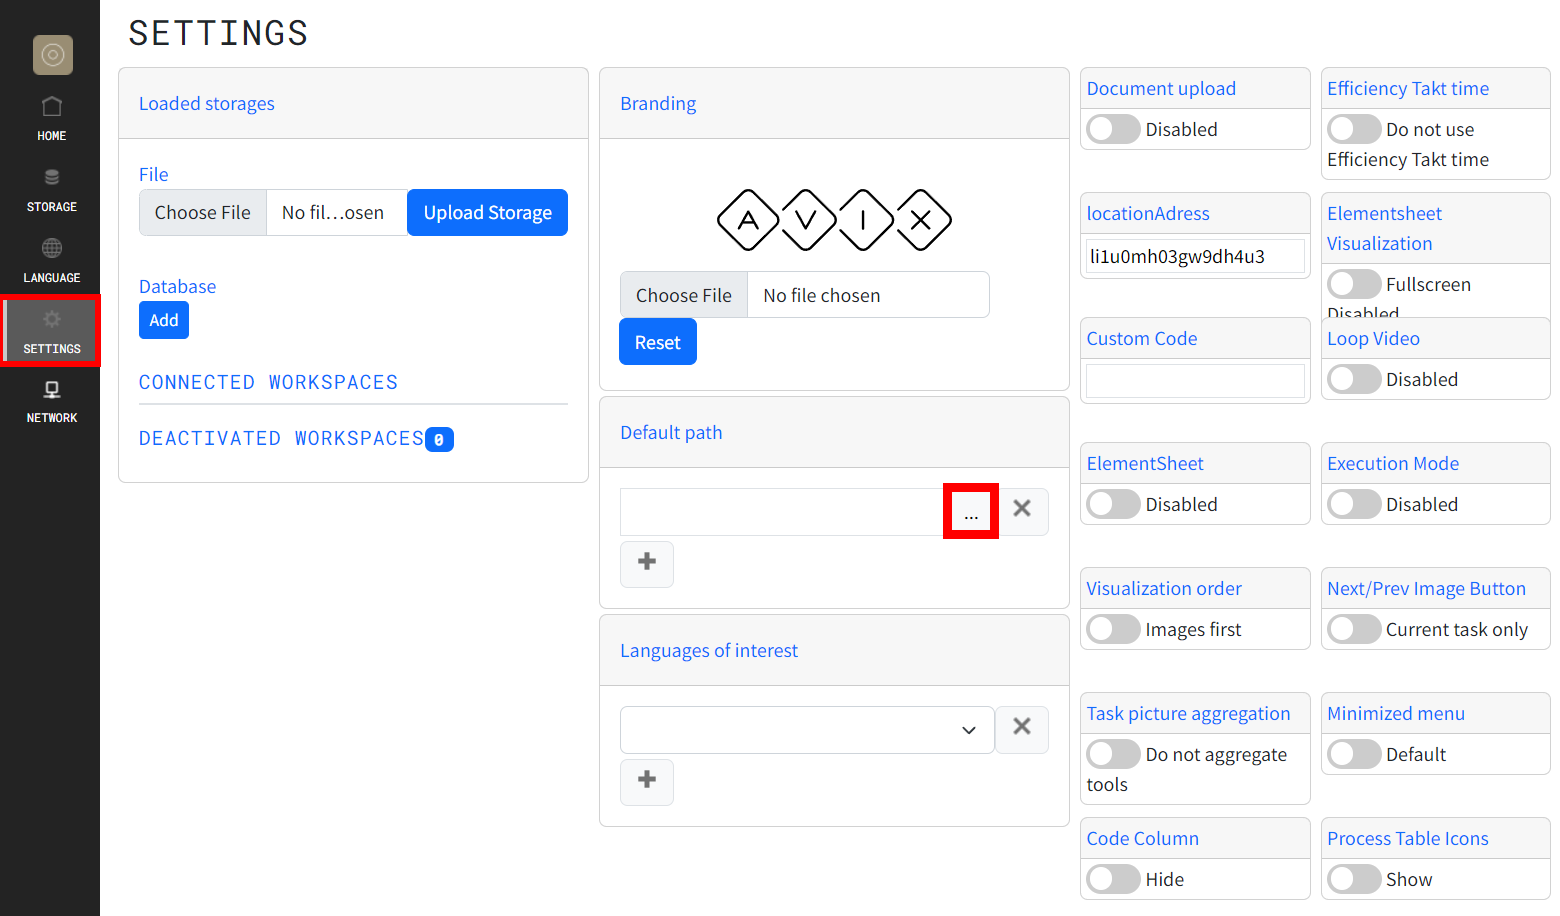Turn on the Execution Mode toggle

coord(1354,504)
